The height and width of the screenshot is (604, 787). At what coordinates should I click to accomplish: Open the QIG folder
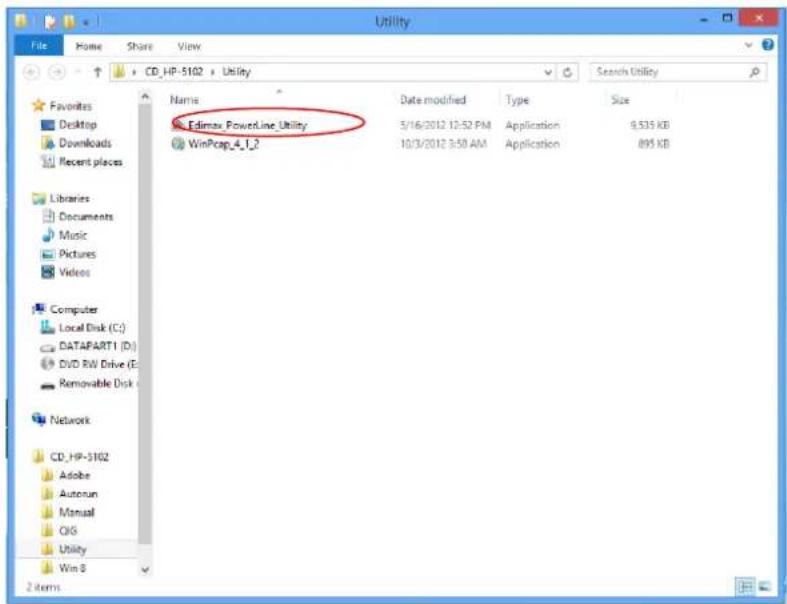tap(68, 531)
